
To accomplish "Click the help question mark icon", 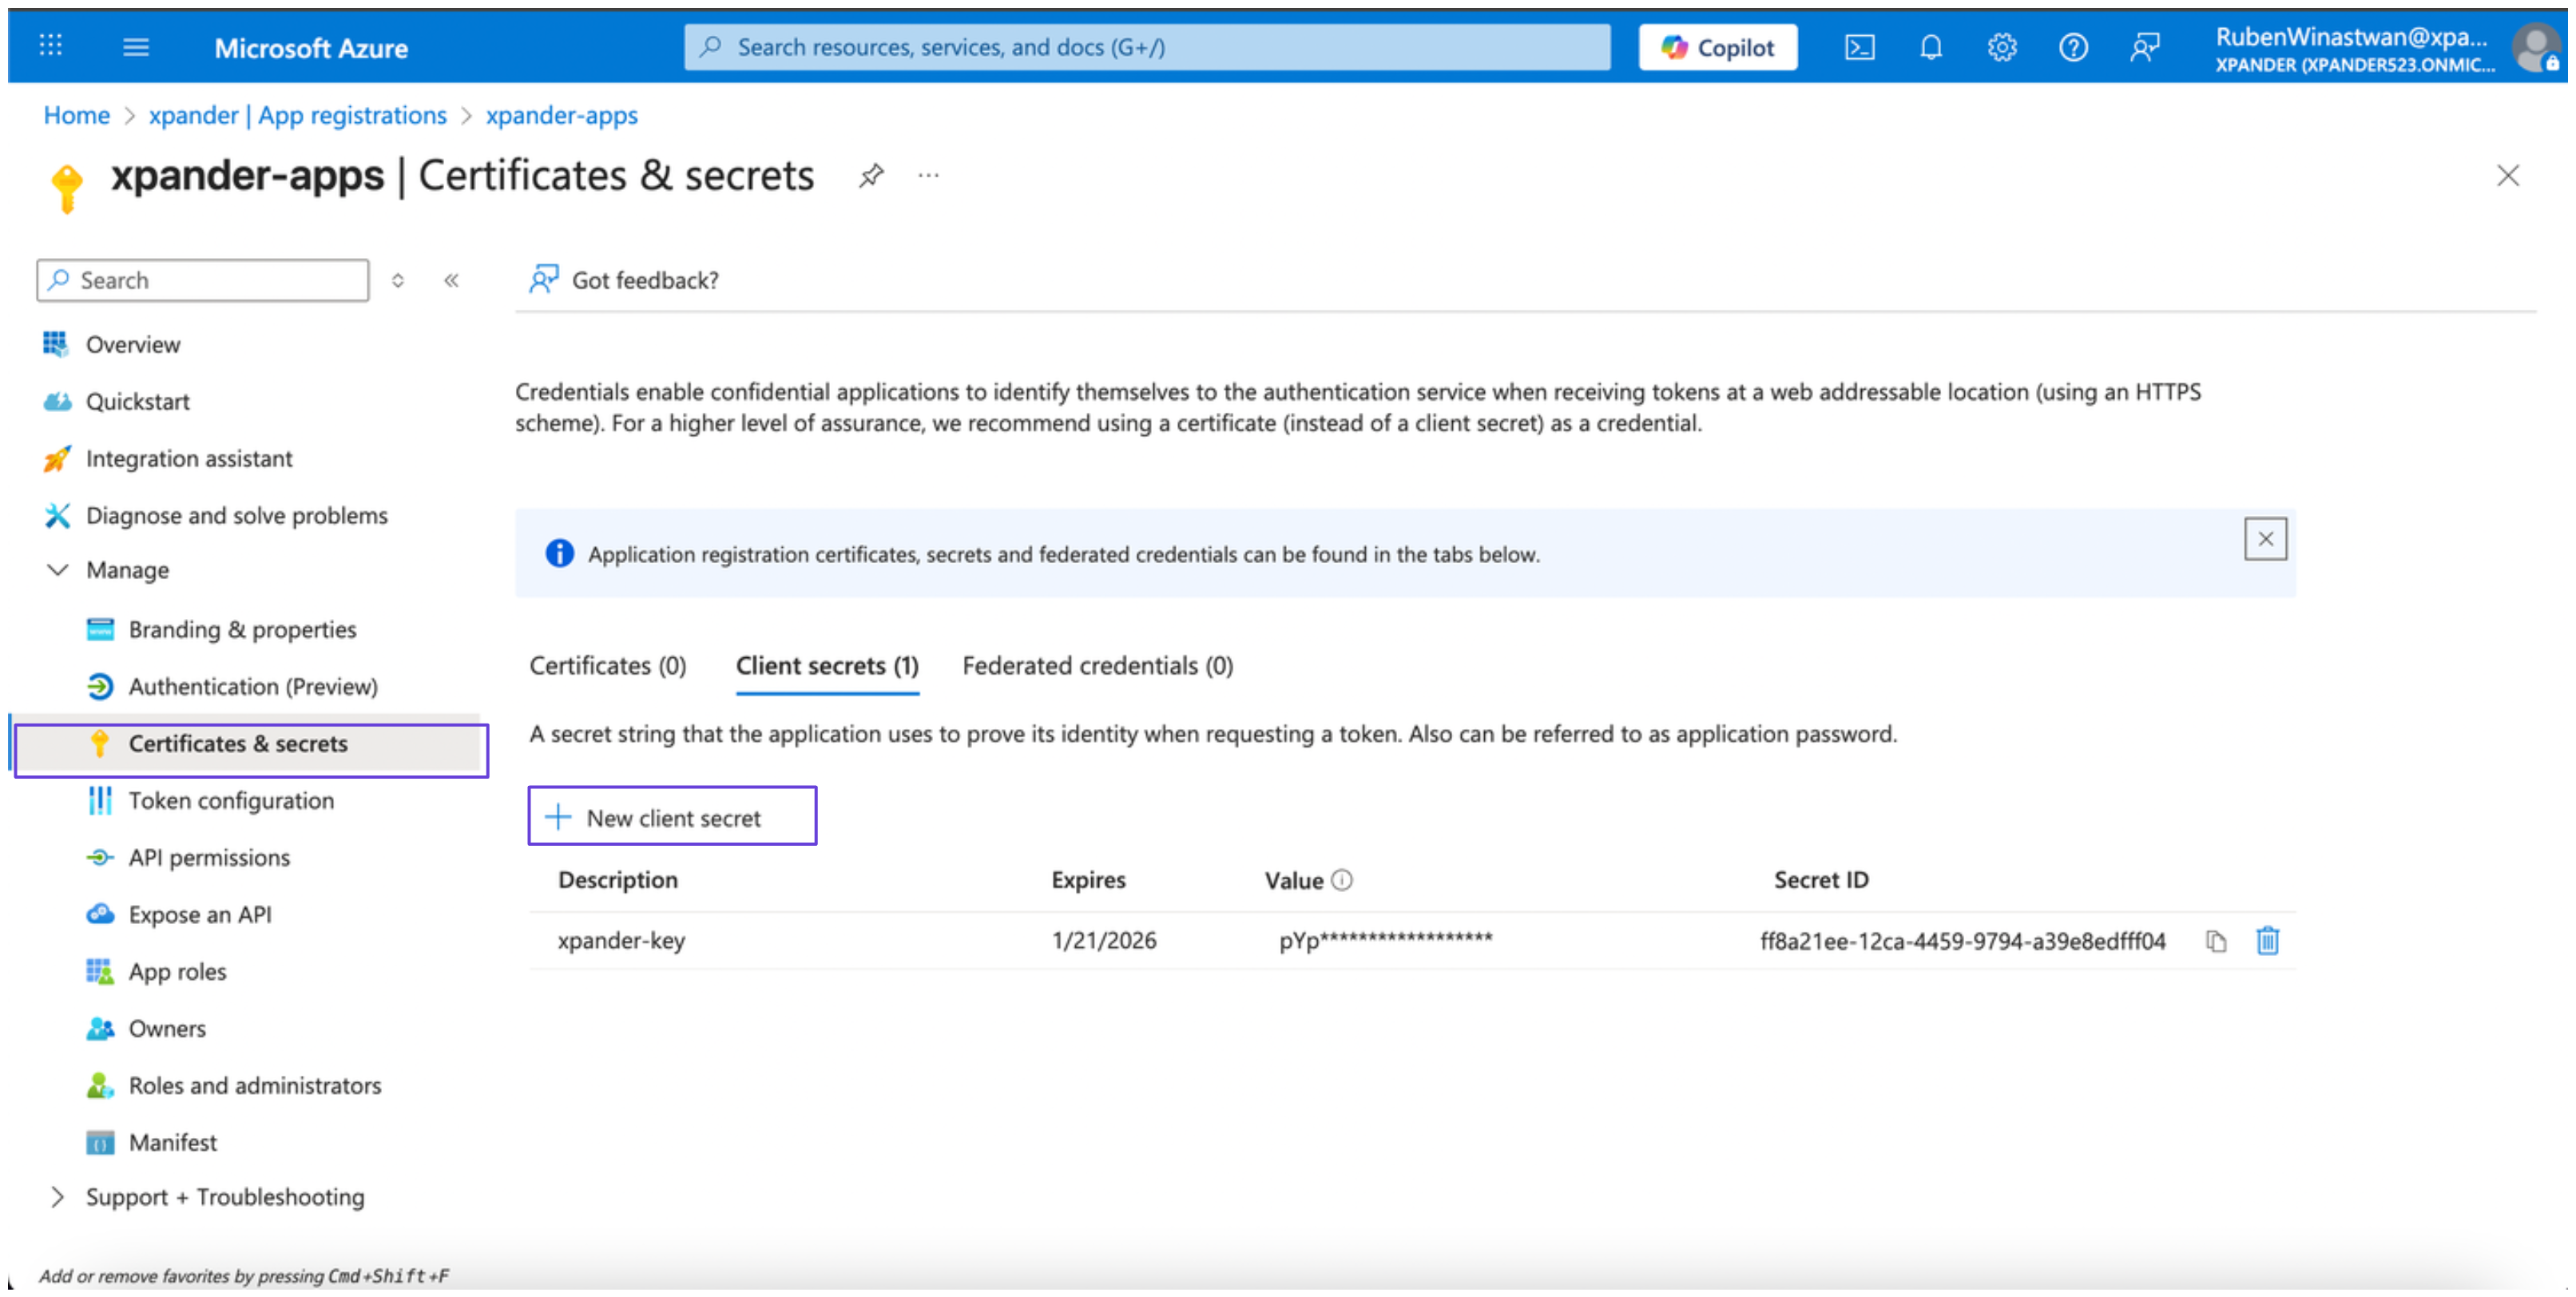I will click(2073, 47).
